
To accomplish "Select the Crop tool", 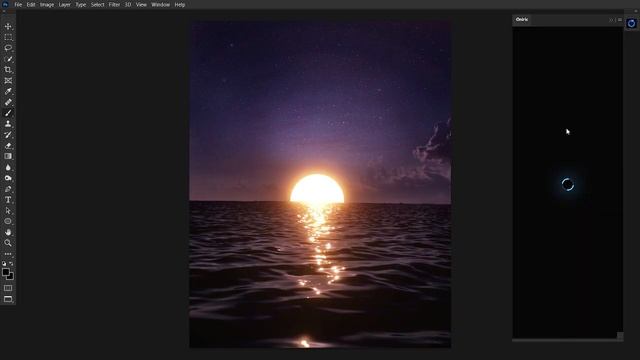I will click(x=8, y=70).
